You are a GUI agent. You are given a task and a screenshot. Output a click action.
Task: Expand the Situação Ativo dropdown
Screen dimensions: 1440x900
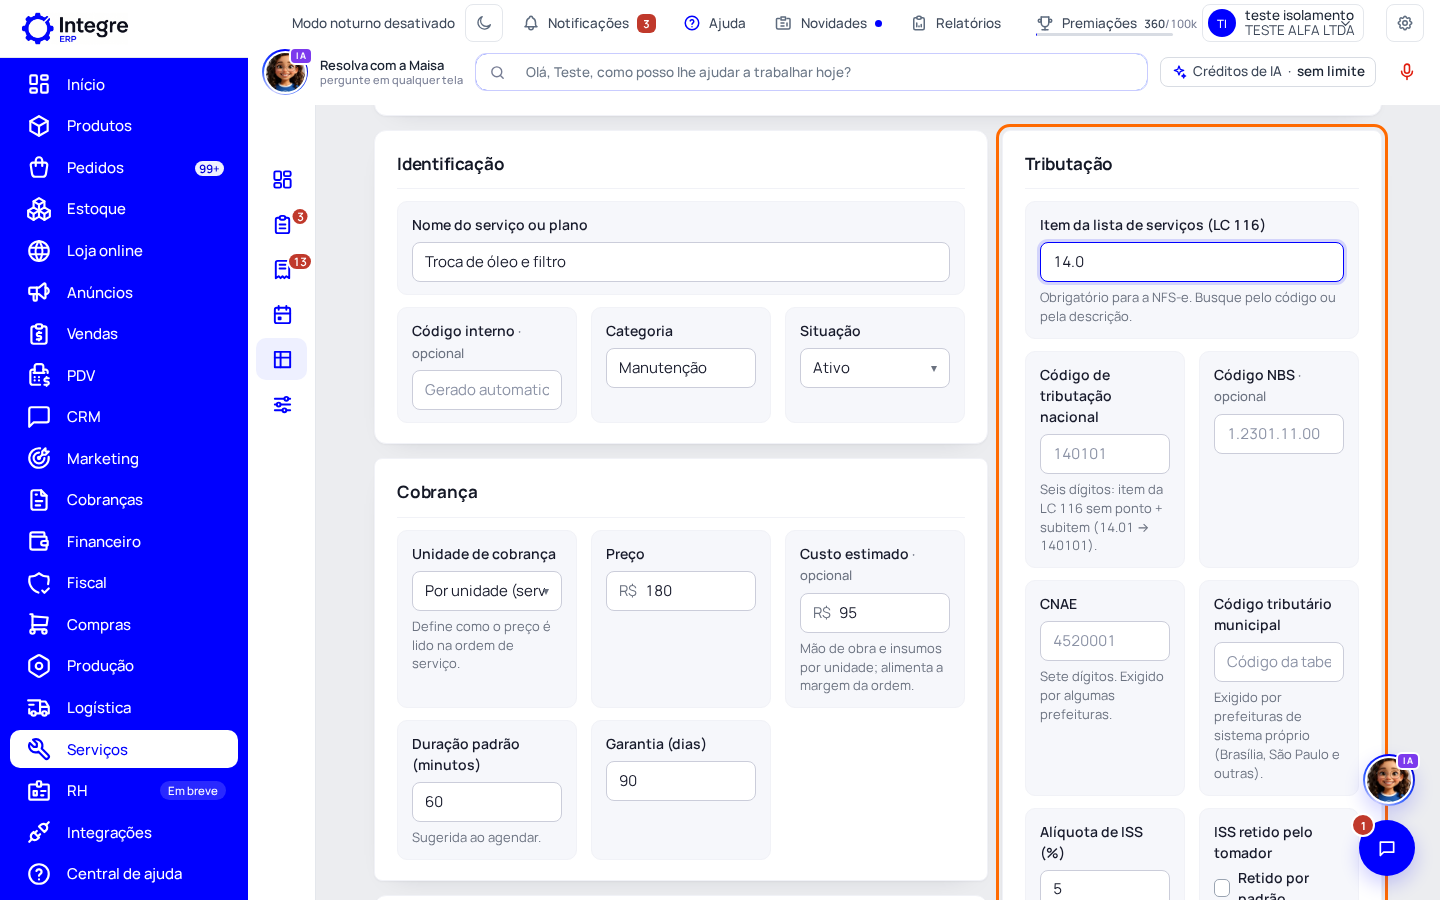tap(875, 368)
